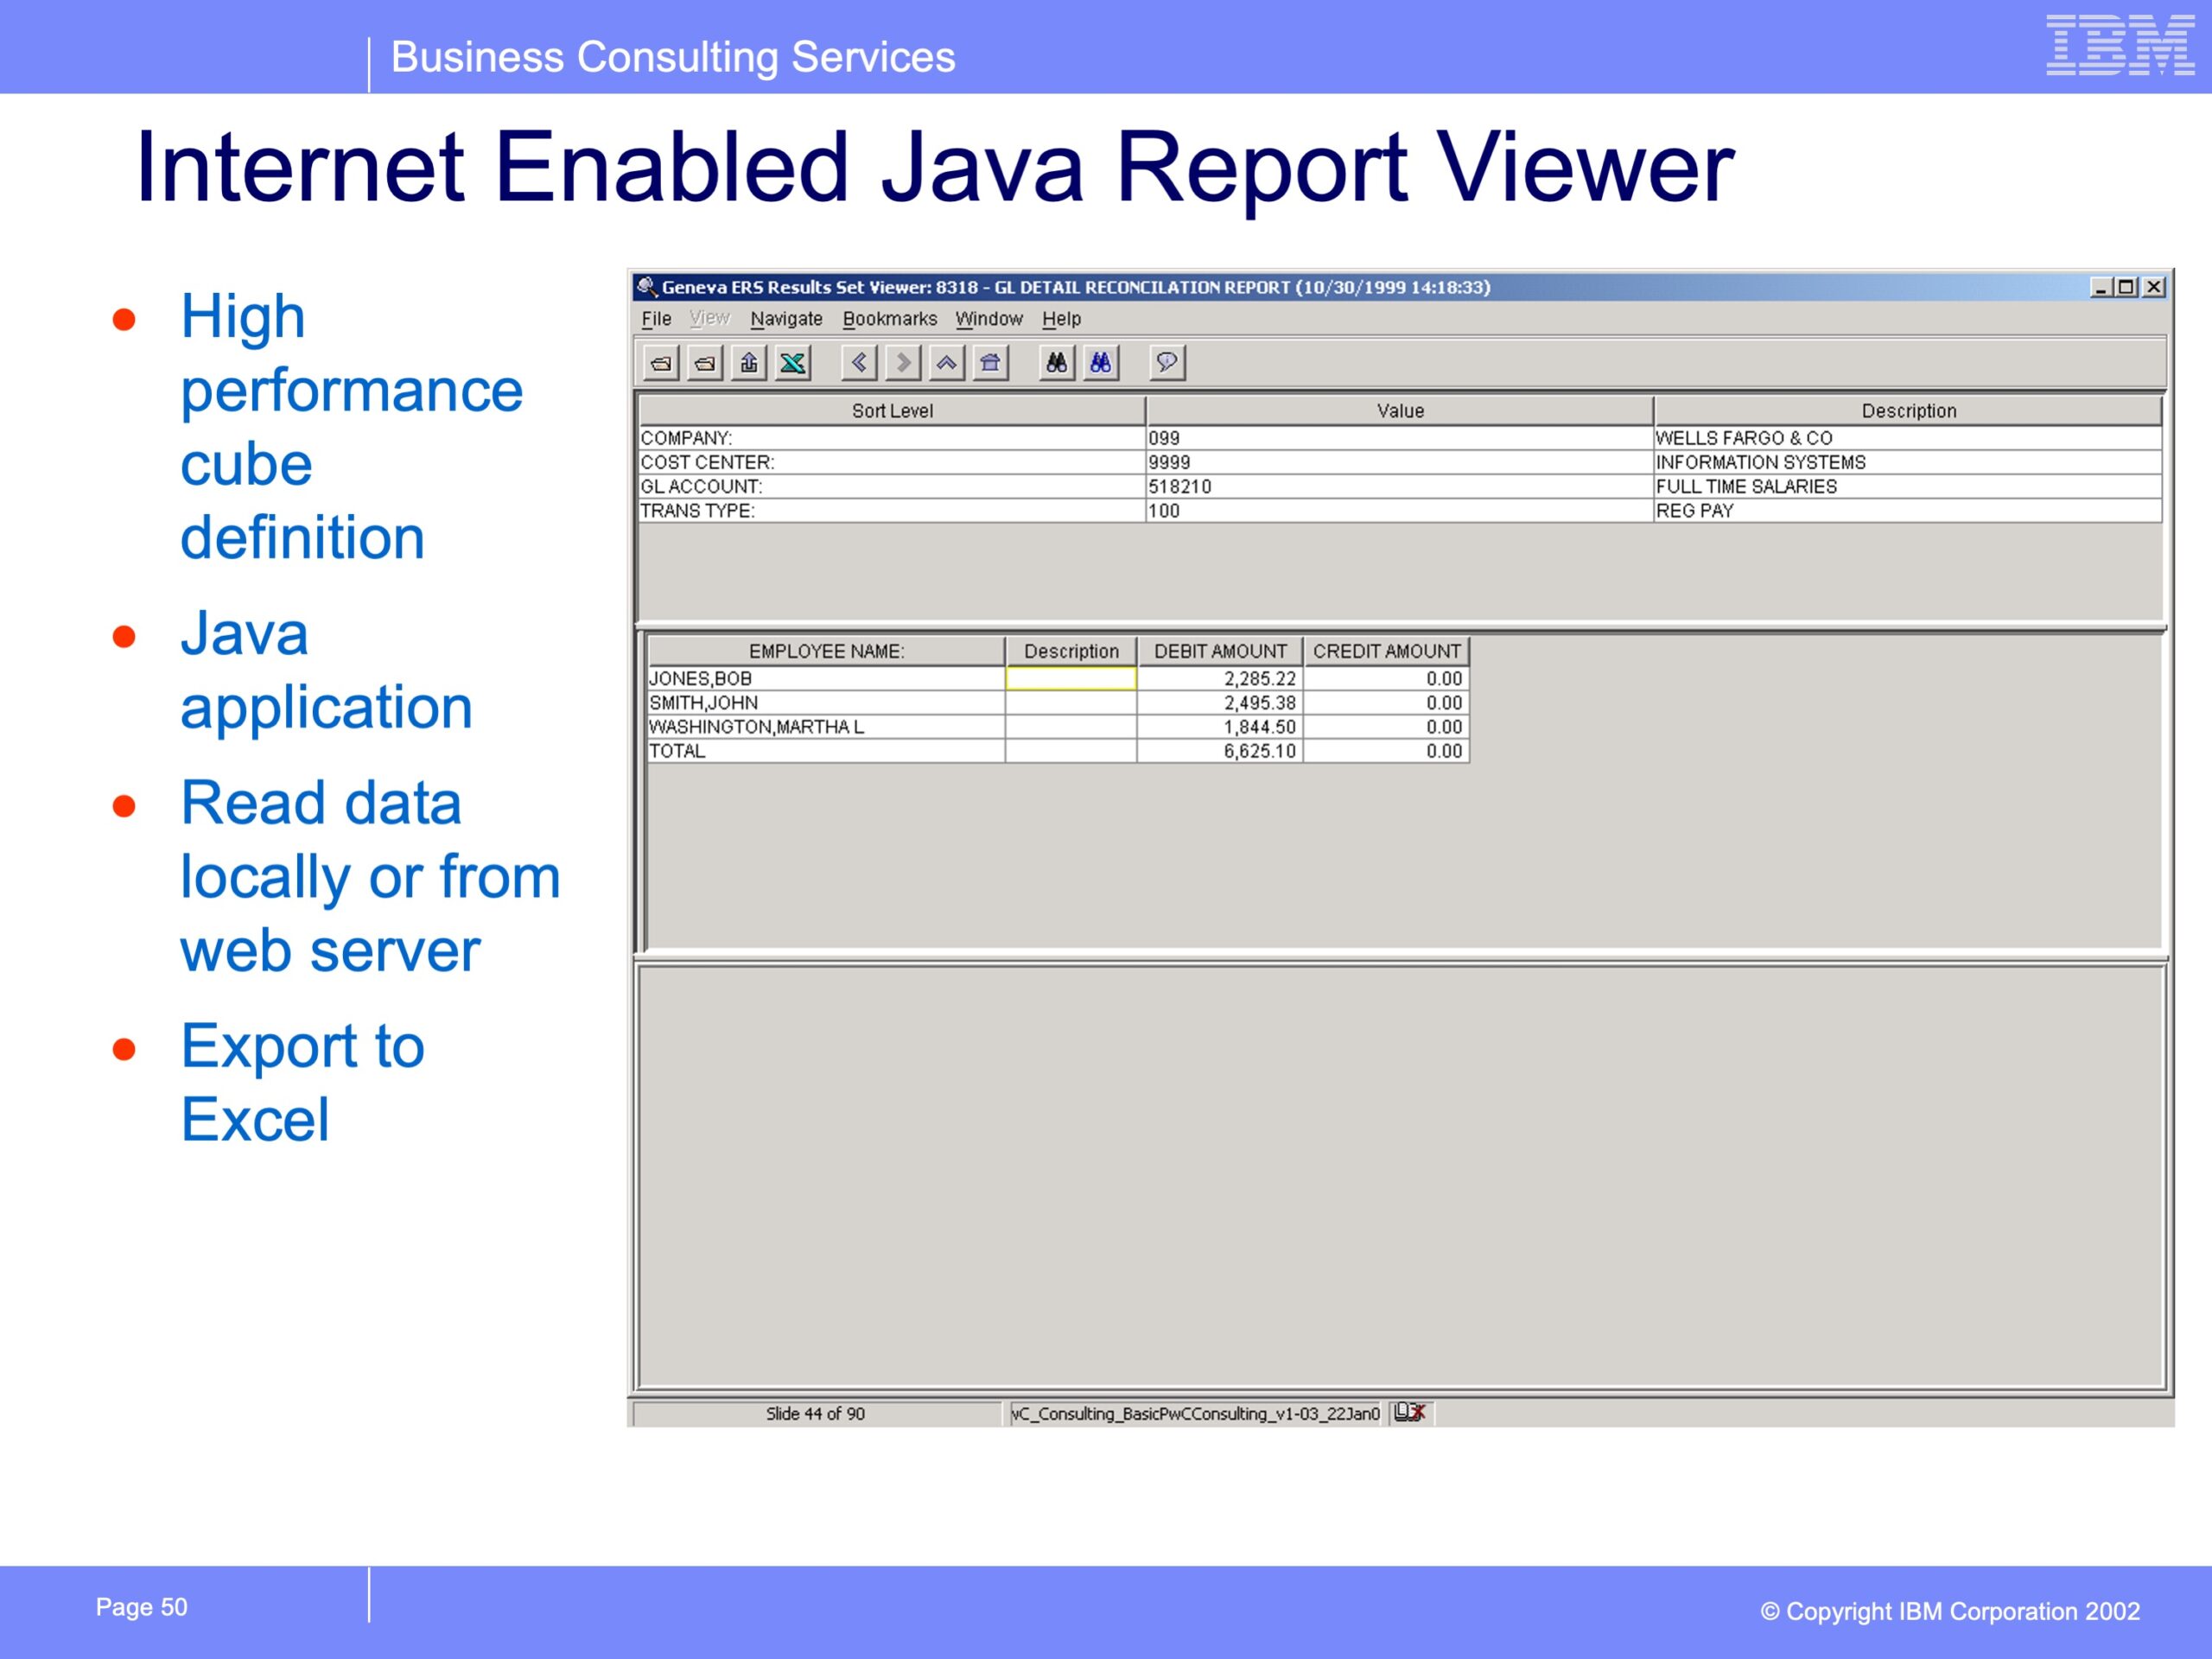This screenshot has height=1659, width=2212.
Task: Click the INFORMATION SYSTEMS cell
Action: (x=1908, y=462)
